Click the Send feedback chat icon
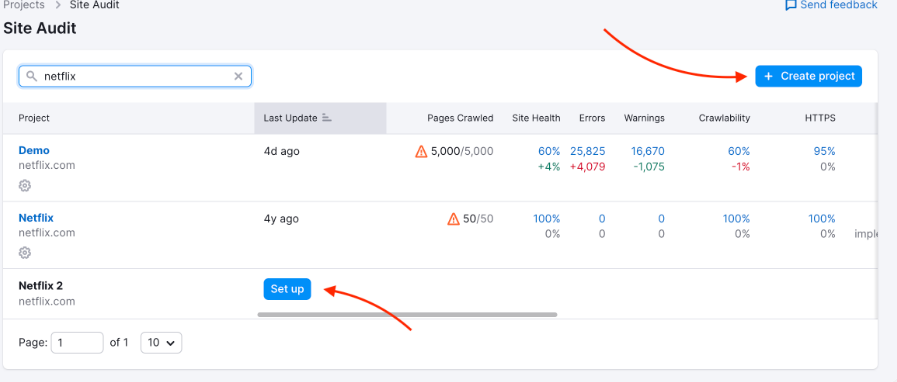897x382 pixels. (x=791, y=5)
